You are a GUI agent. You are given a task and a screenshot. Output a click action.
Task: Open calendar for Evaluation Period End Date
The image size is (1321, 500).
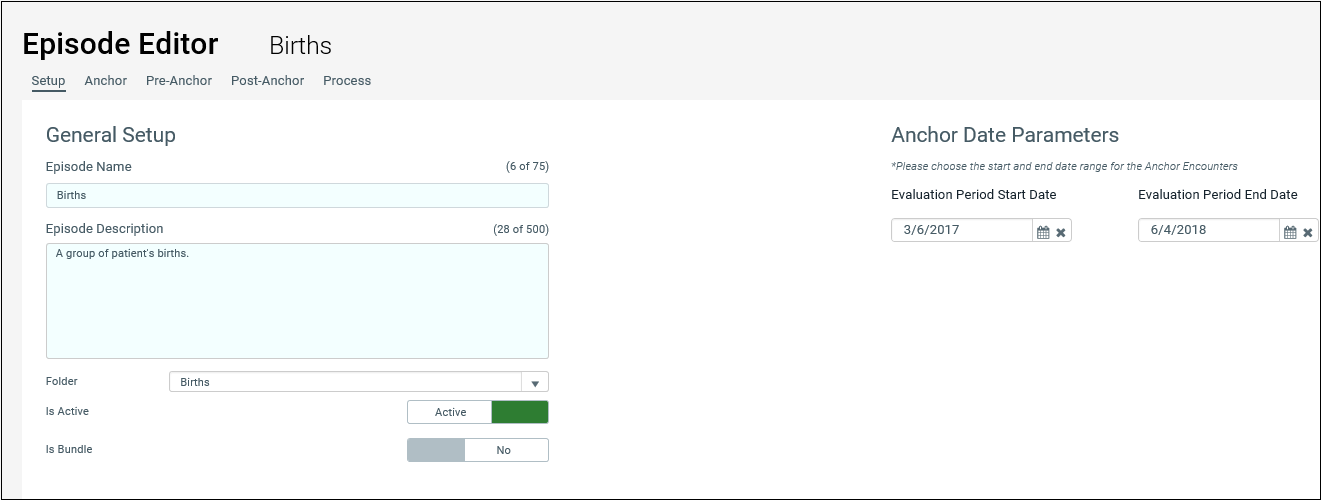(x=1290, y=232)
